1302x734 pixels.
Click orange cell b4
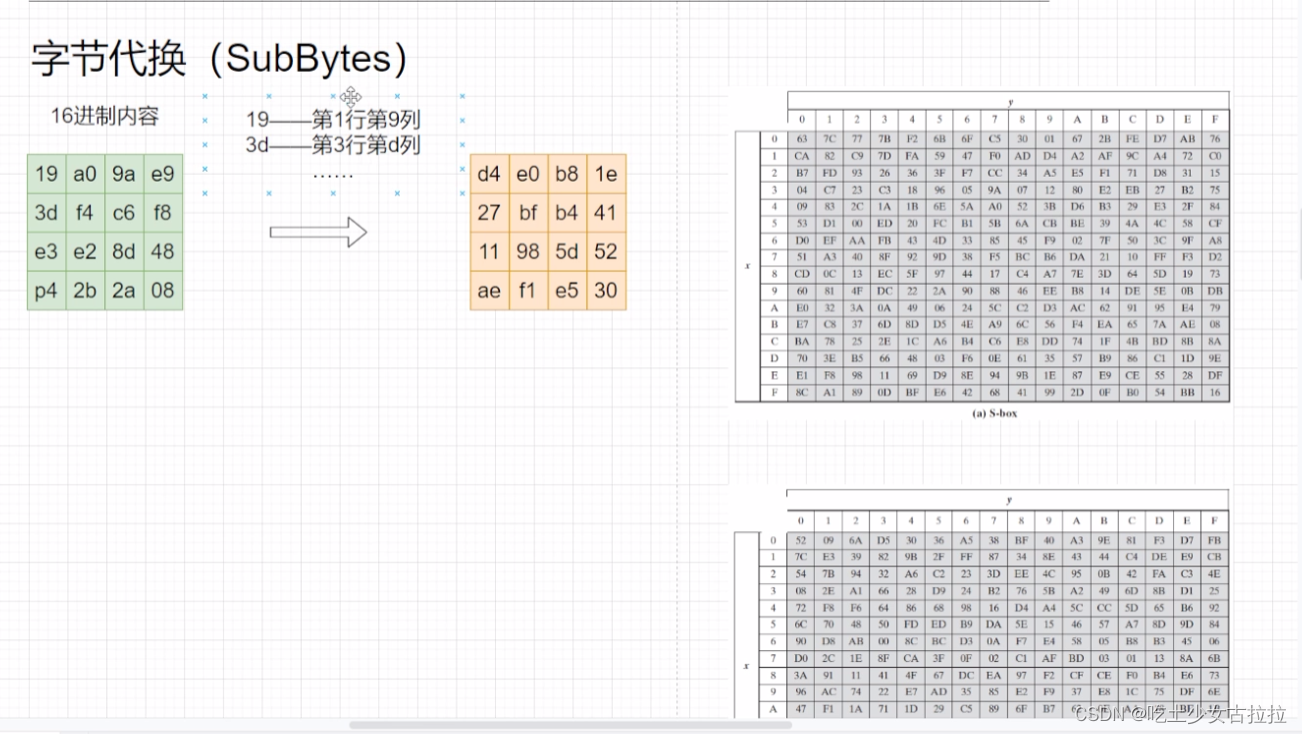pyautogui.click(x=567, y=213)
